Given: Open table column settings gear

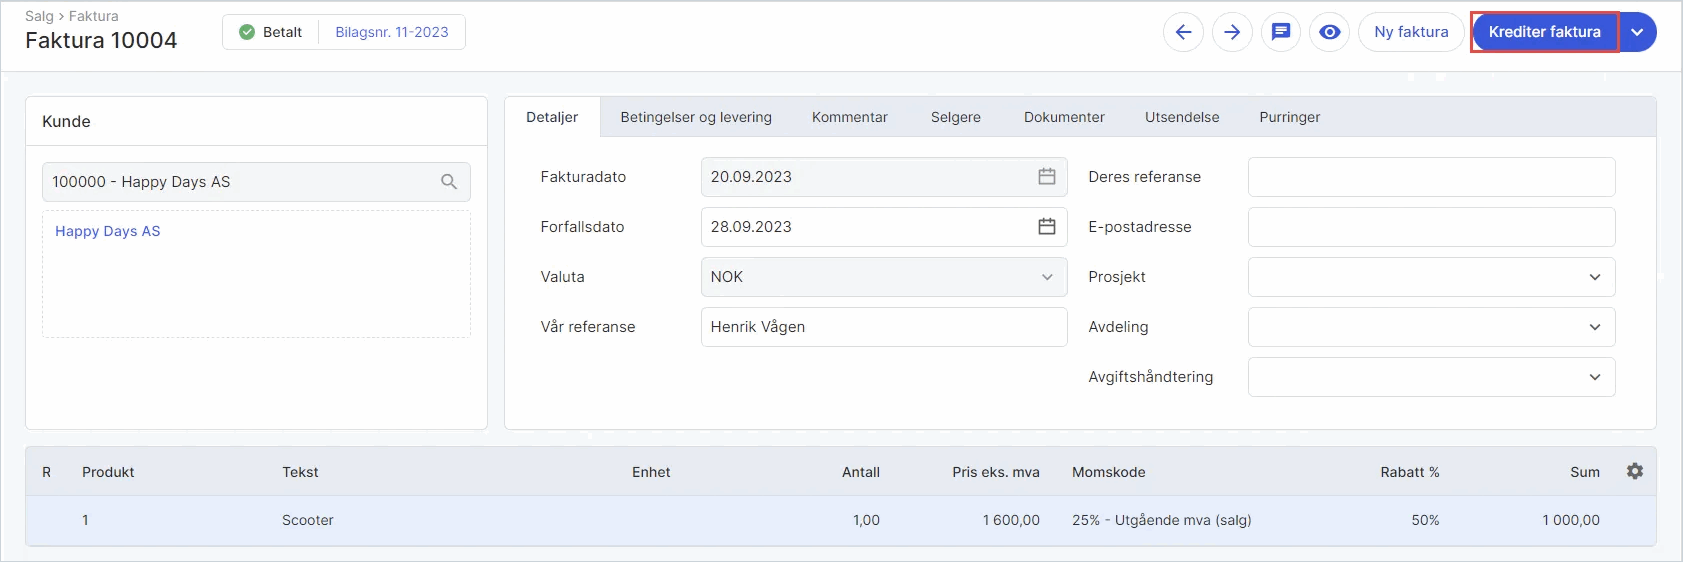Looking at the screenshot, I should pos(1635,471).
